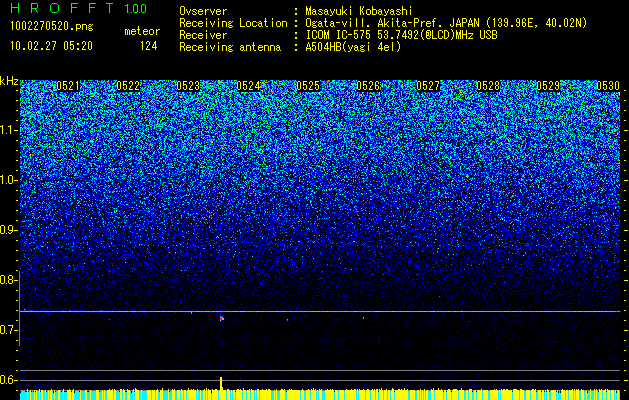Click the green horizontal carrier line
This screenshot has height=400, width=629.
click(320, 311)
